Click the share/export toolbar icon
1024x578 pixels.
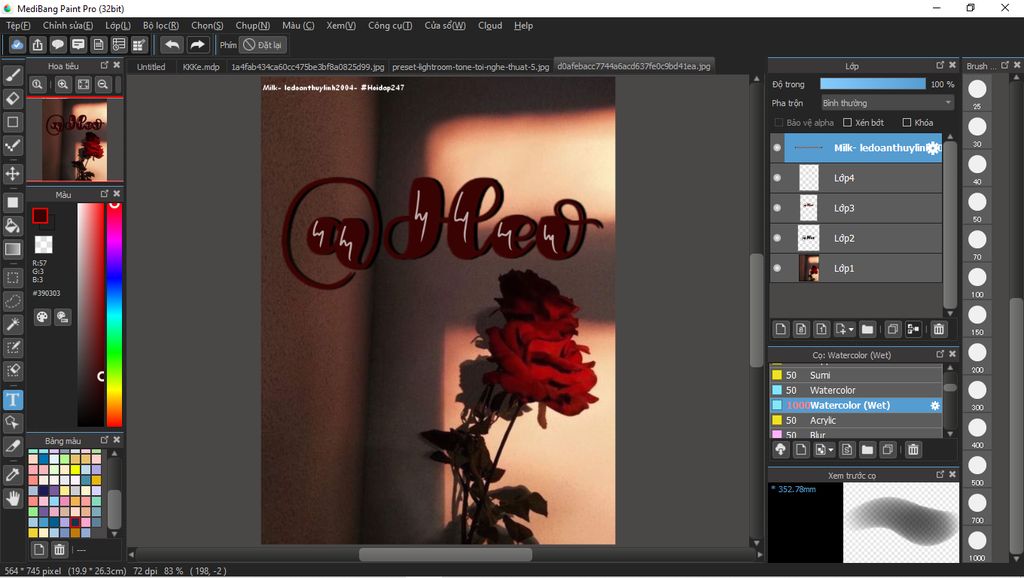pyautogui.click(x=37, y=45)
